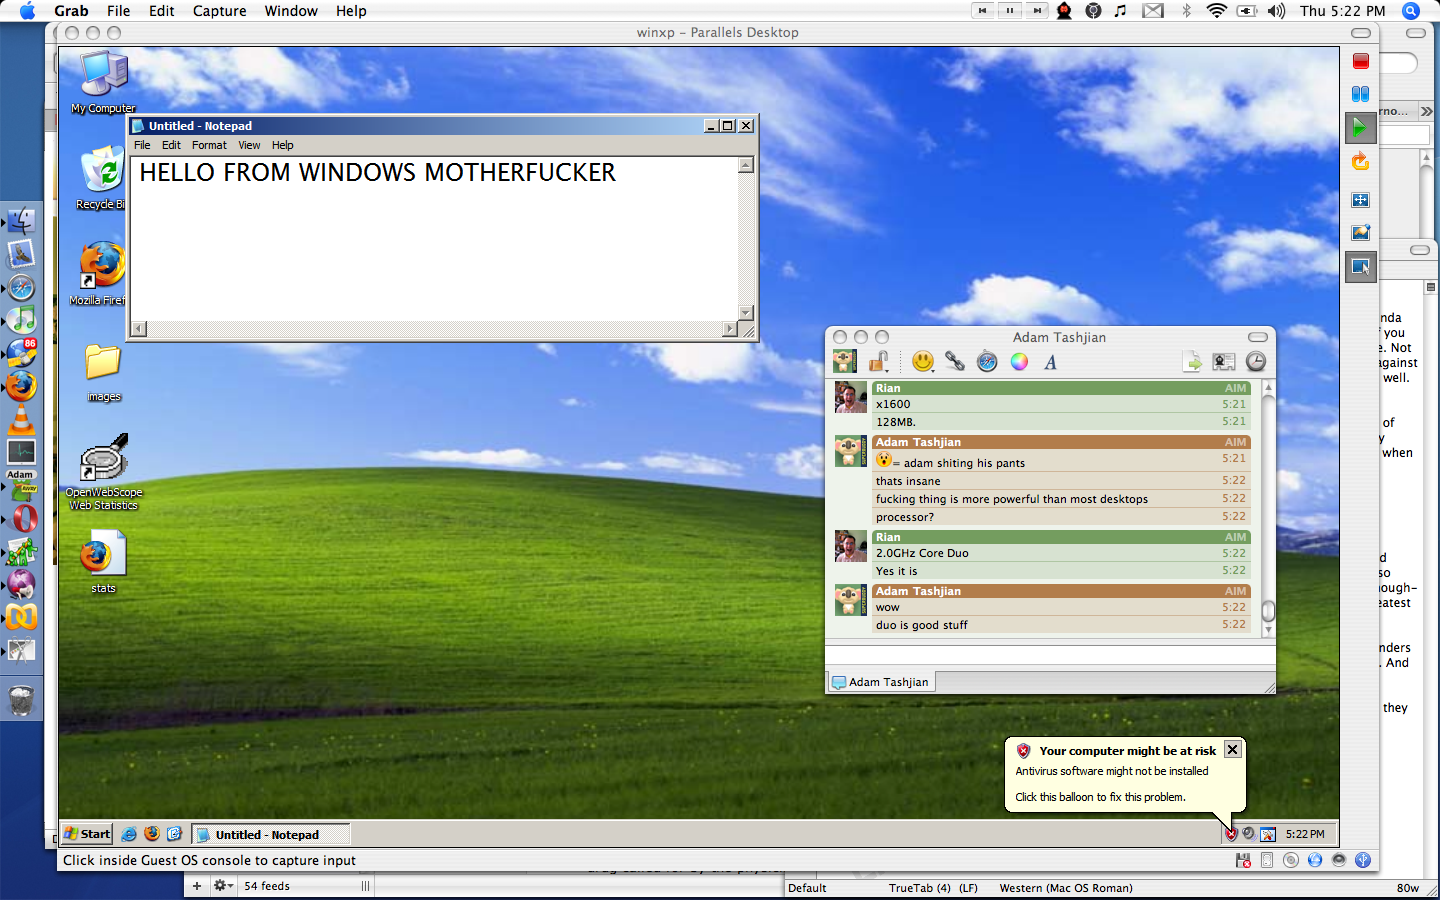The height and width of the screenshot is (900, 1440).
Task: Click the Parallels blue pause VM button
Action: (1360, 94)
